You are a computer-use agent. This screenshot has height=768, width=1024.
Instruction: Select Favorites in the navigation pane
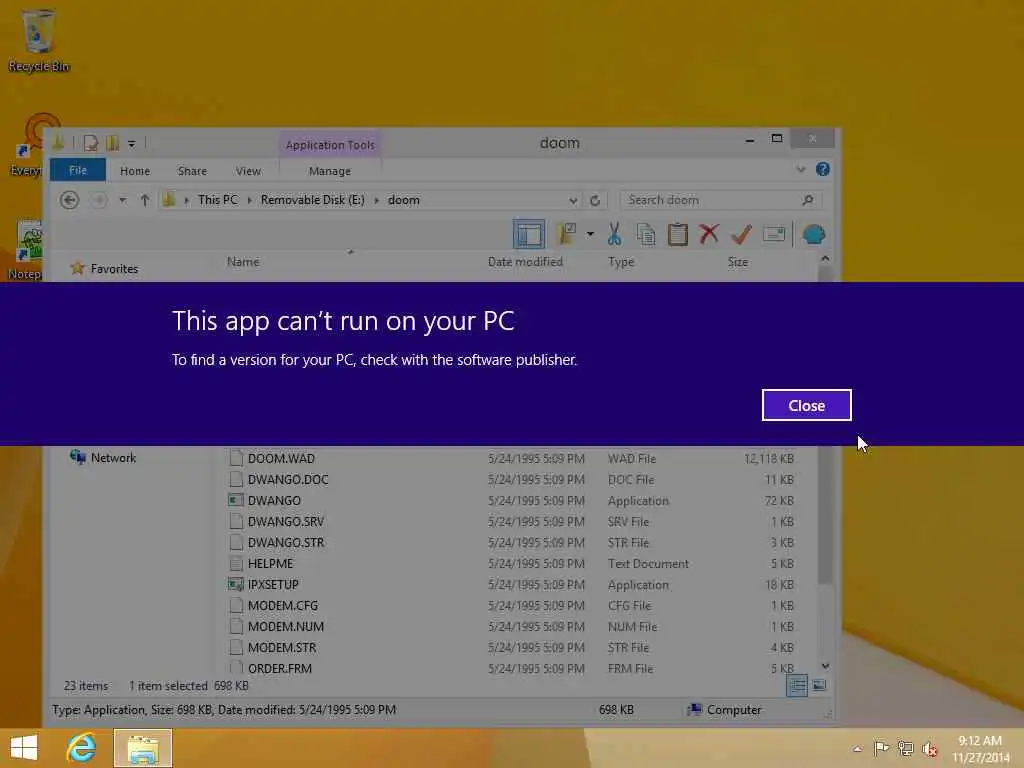[x=114, y=268]
